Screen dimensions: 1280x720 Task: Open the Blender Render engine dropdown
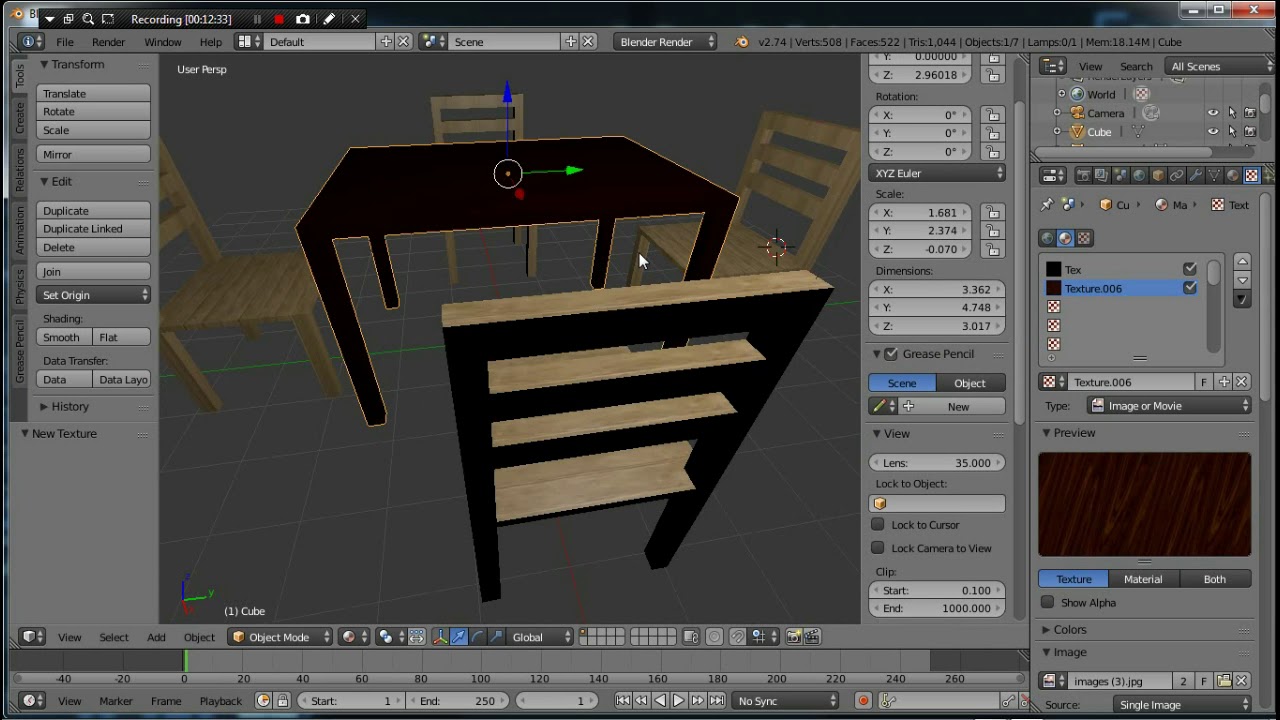click(x=667, y=42)
